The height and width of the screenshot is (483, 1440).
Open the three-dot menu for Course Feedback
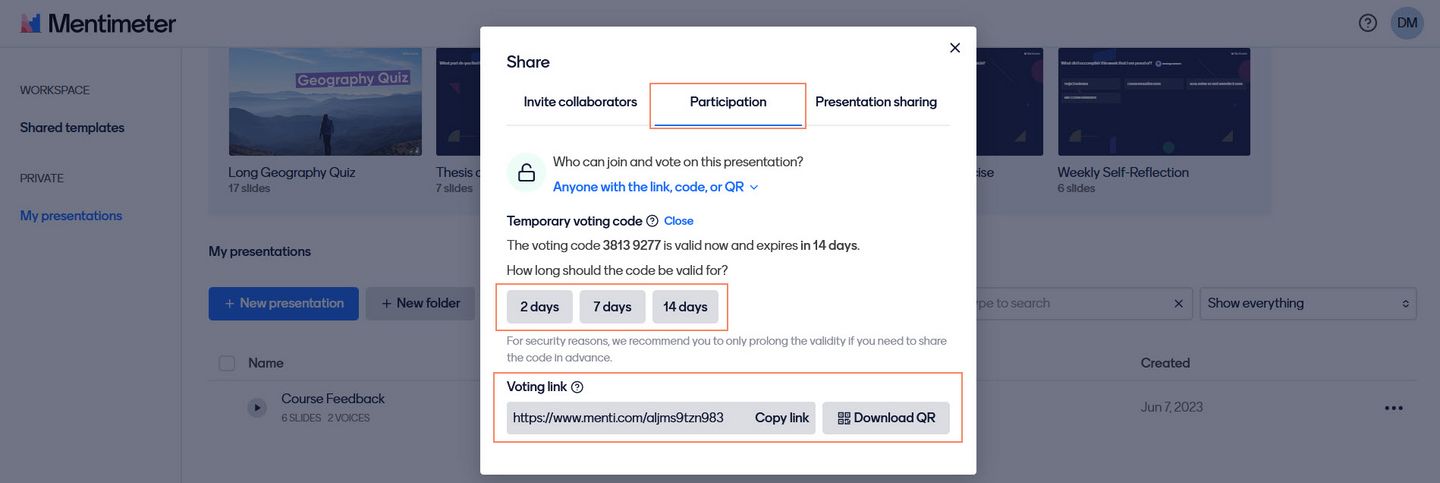point(1394,408)
